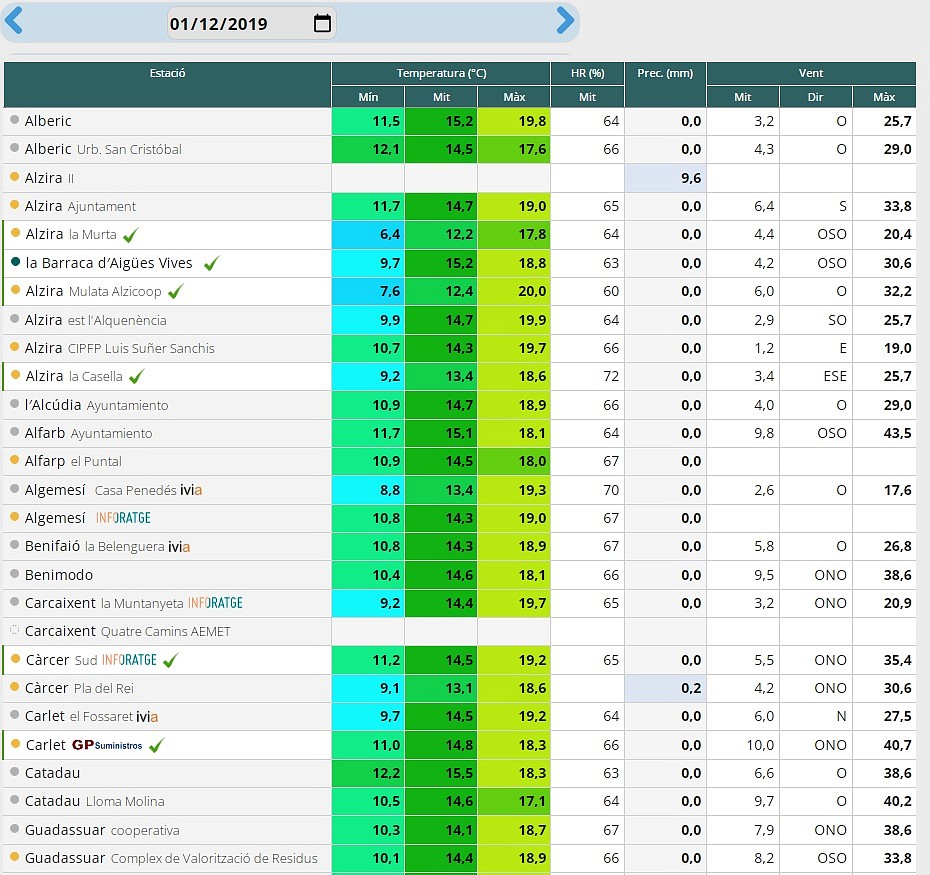Click the orange status dot for Alfarp el Puntal
The height and width of the screenshot is (875, 930).
click(x=15, y=460)
